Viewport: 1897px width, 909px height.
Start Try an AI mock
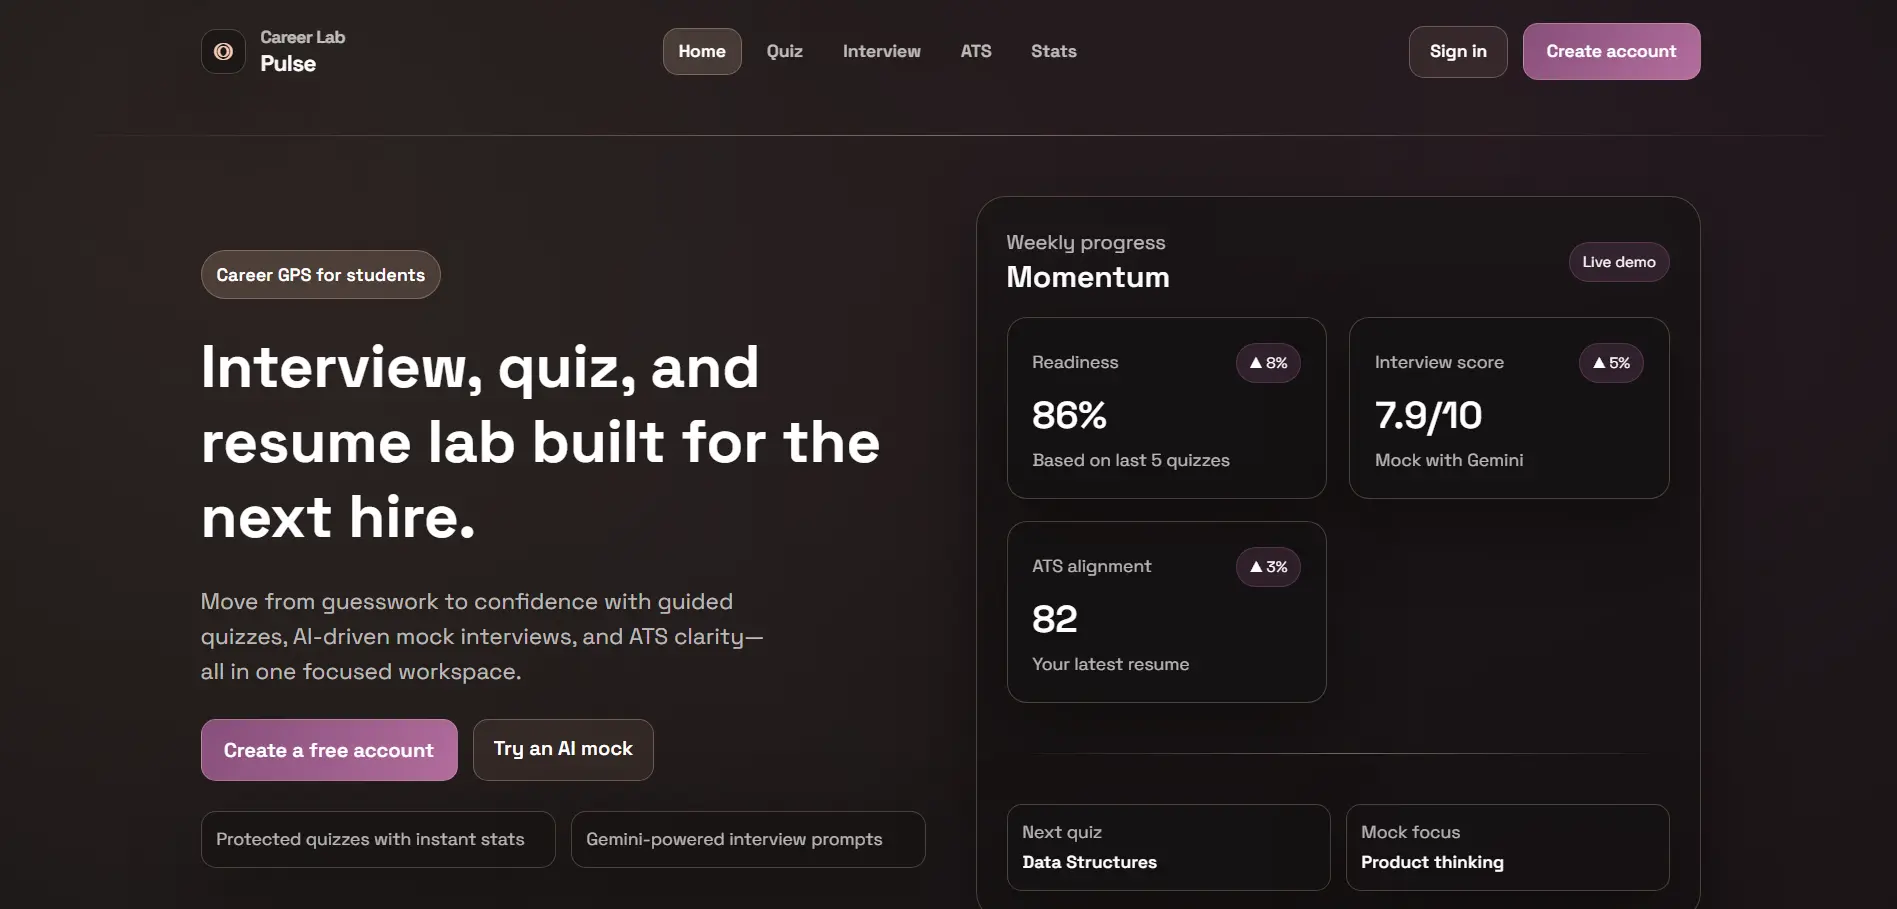pyautogui.click(x=563, y=749)
